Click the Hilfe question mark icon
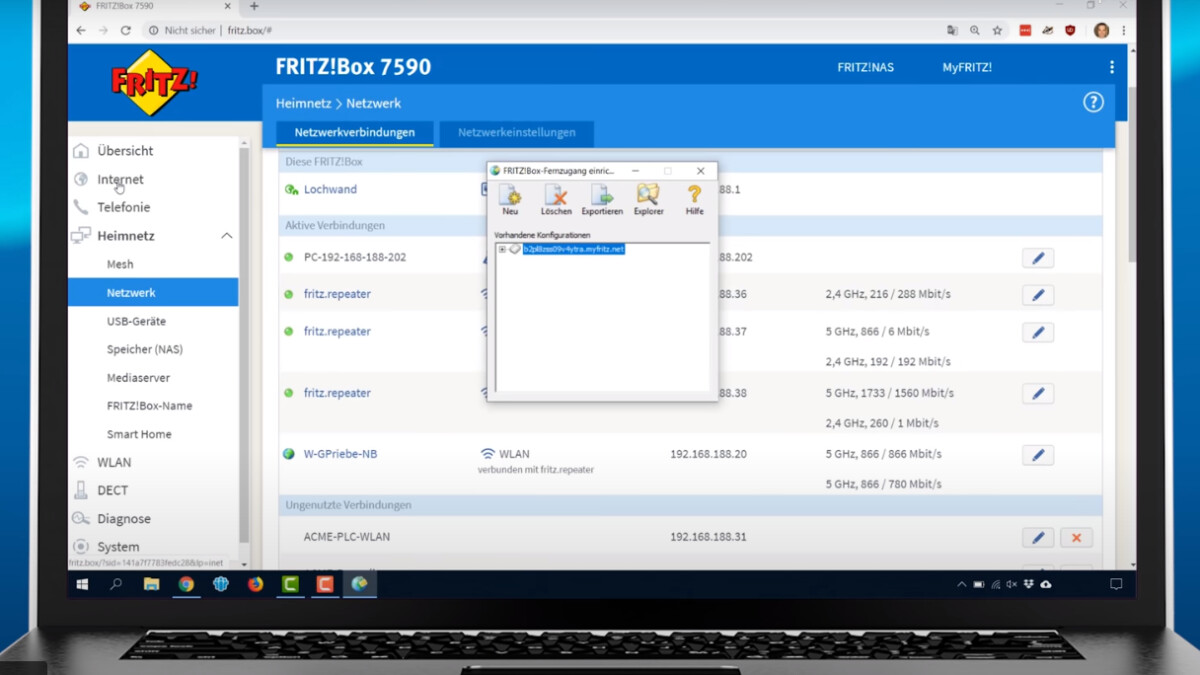Screen dimensions: 1200x675 pos(694,198)
